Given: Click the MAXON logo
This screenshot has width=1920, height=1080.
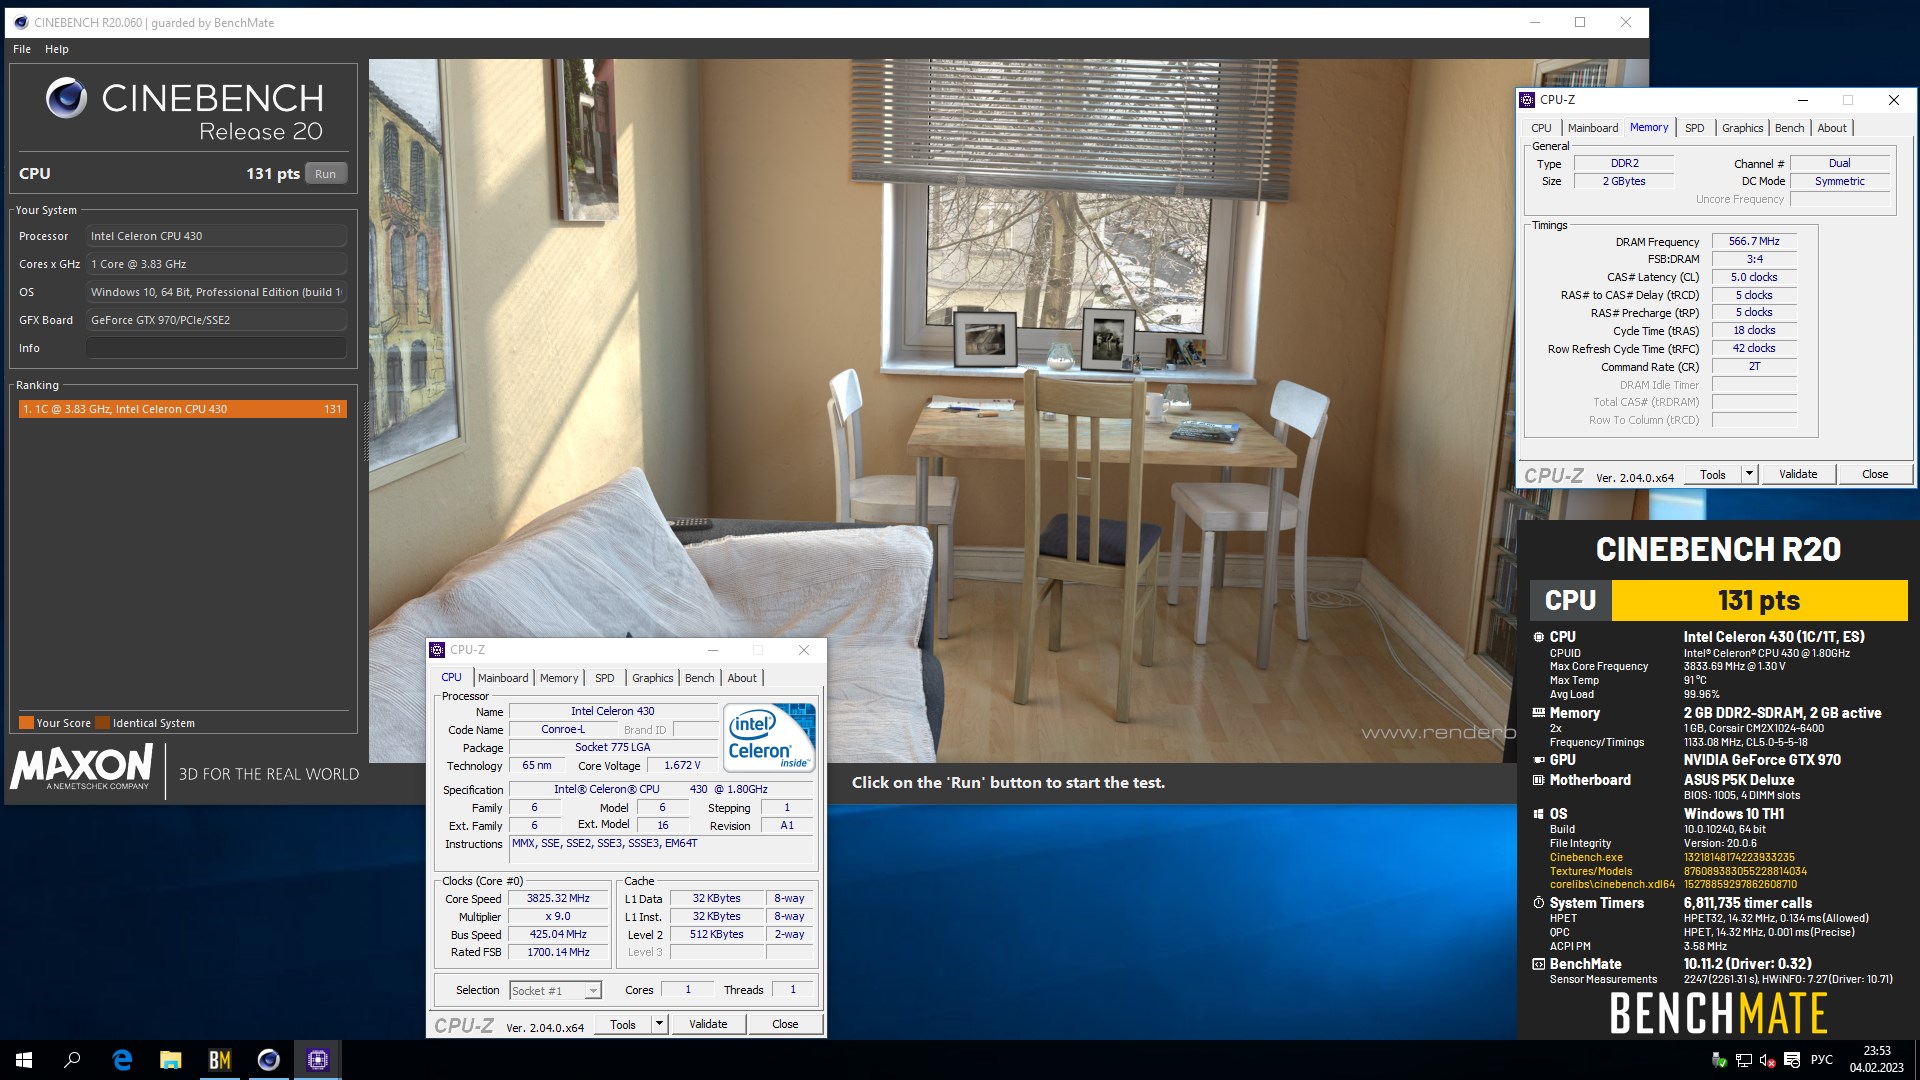Looking at the screenshot, I should tap(81, 768).
